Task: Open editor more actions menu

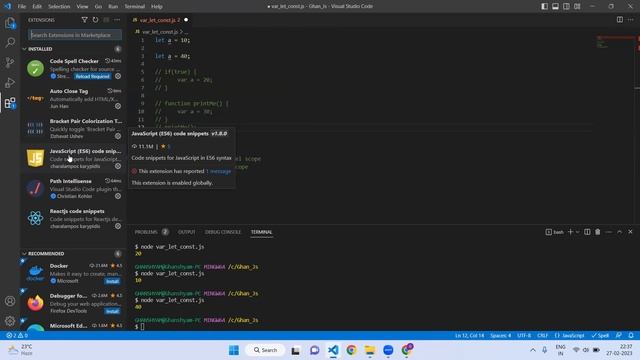Action: coord(631,20)
